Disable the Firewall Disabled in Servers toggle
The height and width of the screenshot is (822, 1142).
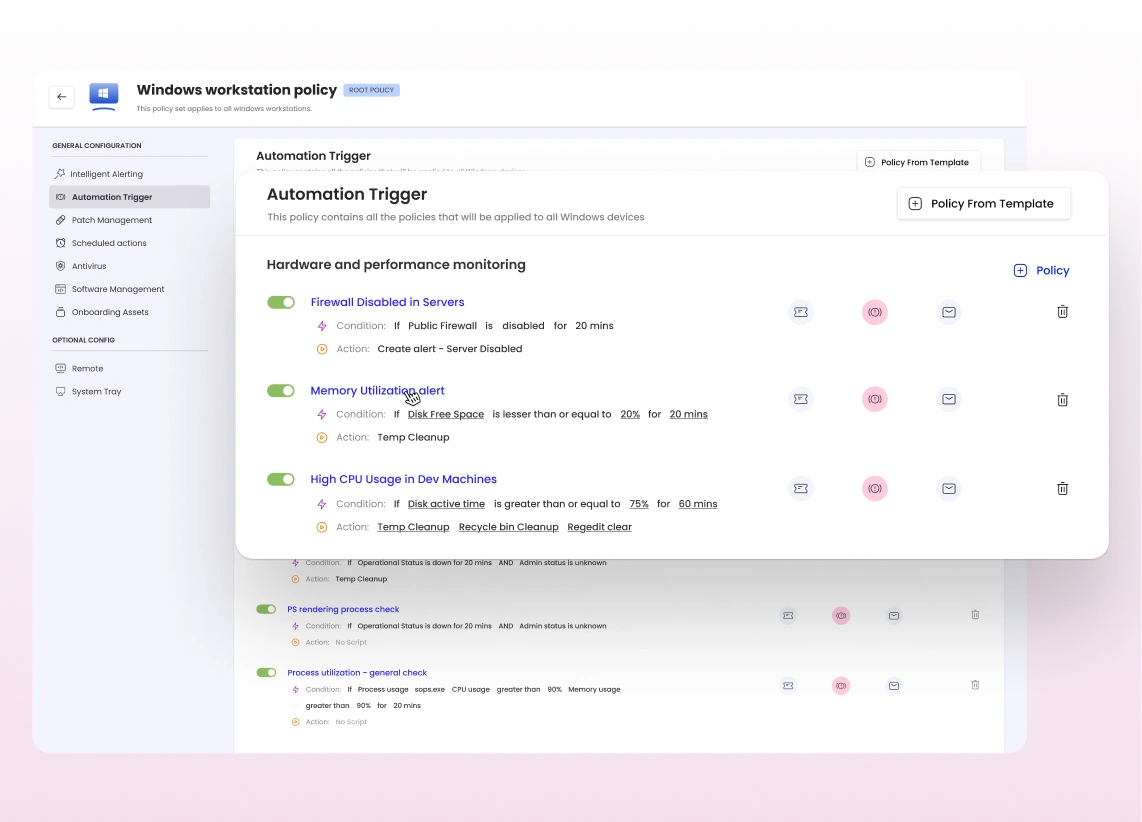pos(281,302)
